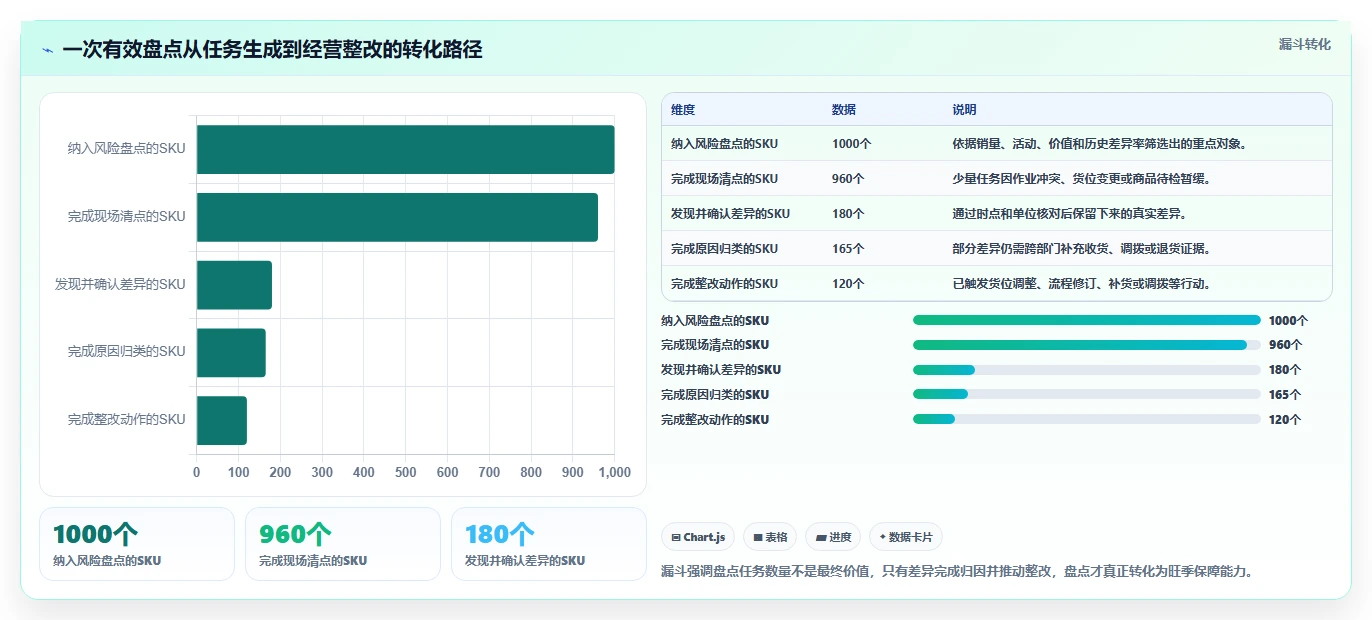The image size is (1372, 620).
Task: Click the 表格 tag chip
Action: pos(770,537)
